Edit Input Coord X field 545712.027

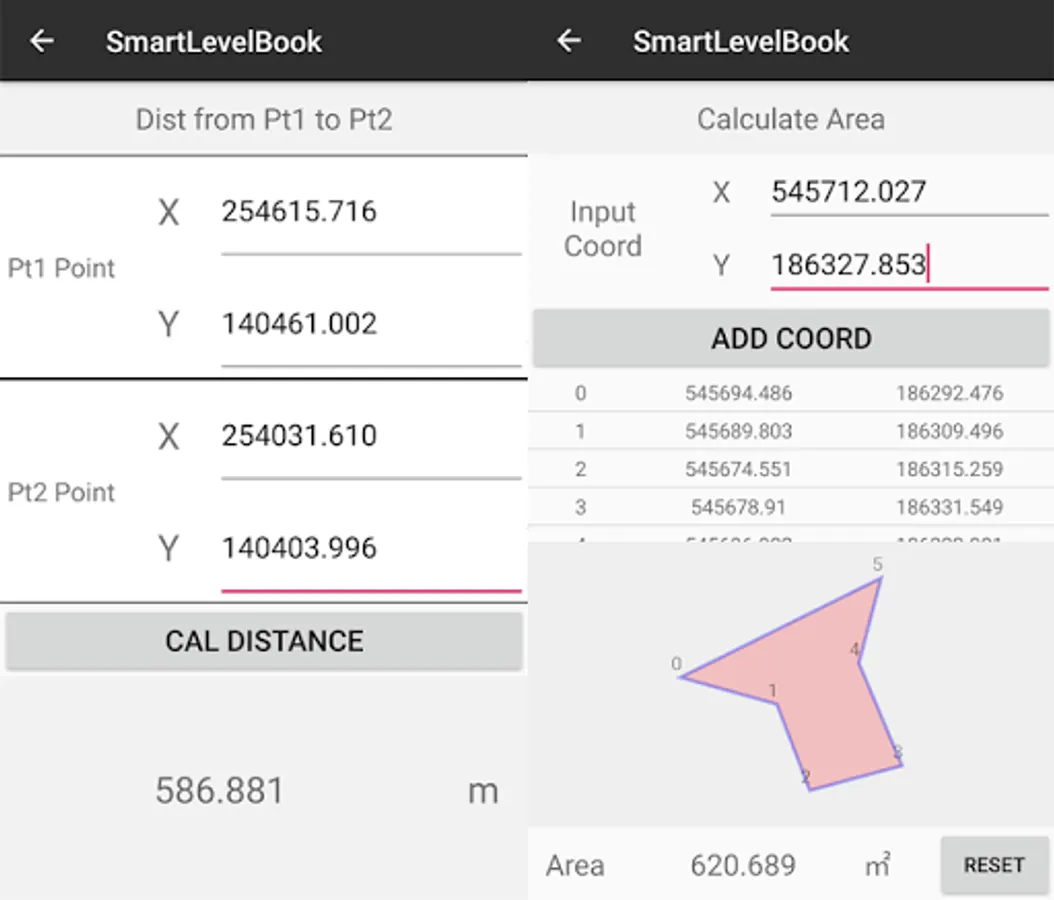[909, 192]
